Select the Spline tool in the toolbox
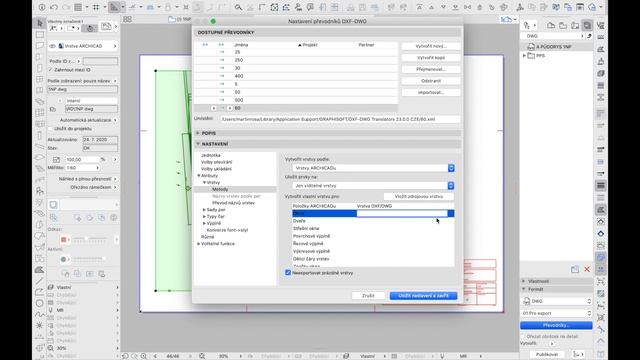This screenshot has width=640, height=360. point(40,314)
